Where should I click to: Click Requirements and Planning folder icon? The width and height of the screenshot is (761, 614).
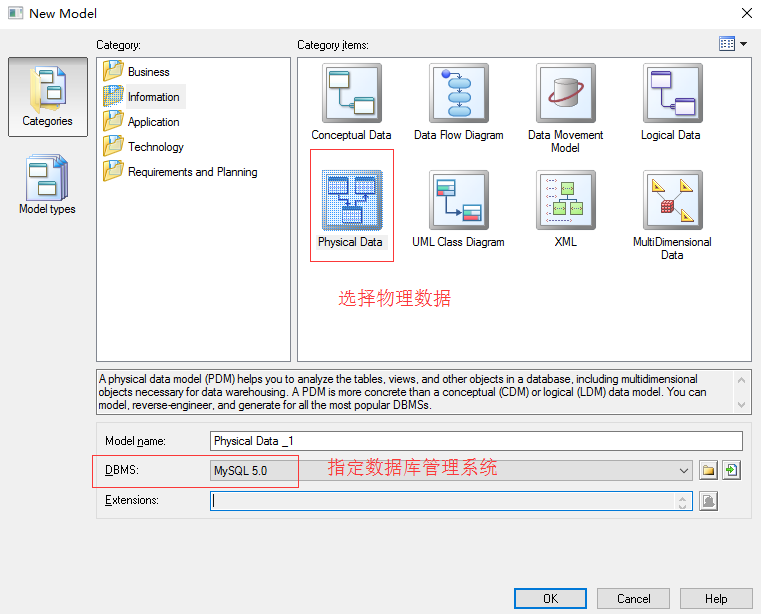(113, 171)
